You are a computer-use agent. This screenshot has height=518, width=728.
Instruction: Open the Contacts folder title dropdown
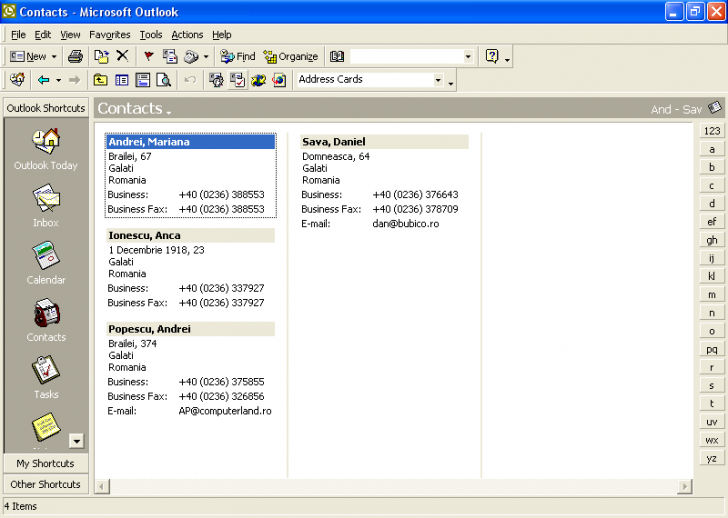169,112
